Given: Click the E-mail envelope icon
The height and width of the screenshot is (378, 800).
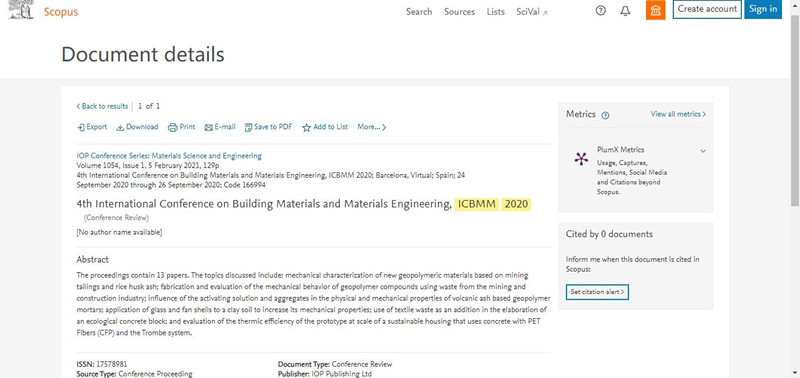Looking at the screenshot, I should click(x=208, y=128).
